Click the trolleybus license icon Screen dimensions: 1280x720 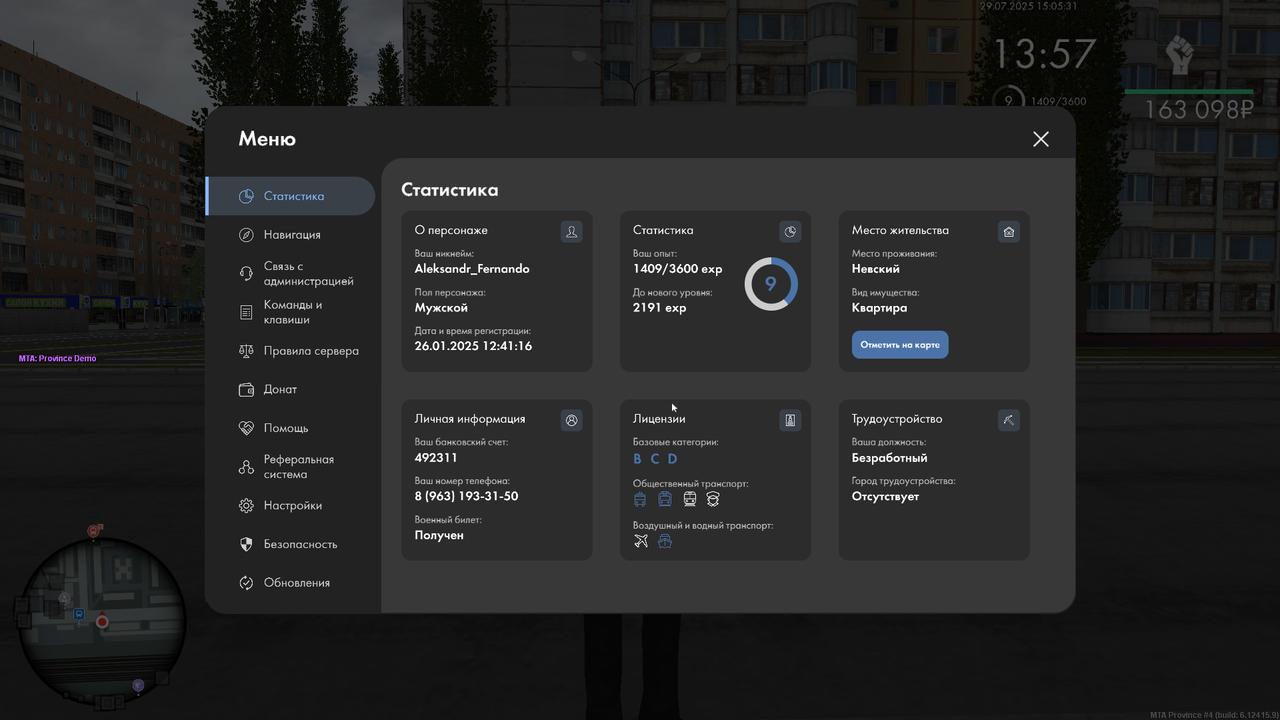641,499
